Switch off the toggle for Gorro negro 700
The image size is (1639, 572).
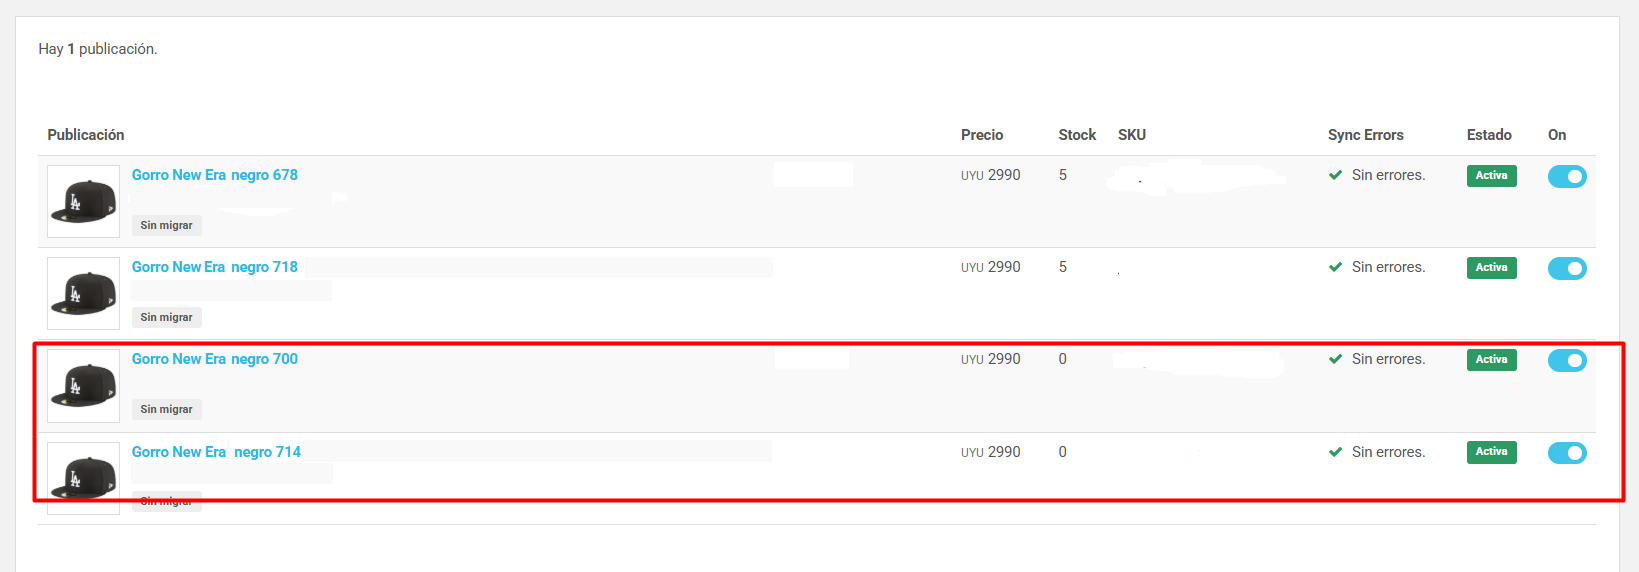1567,360
